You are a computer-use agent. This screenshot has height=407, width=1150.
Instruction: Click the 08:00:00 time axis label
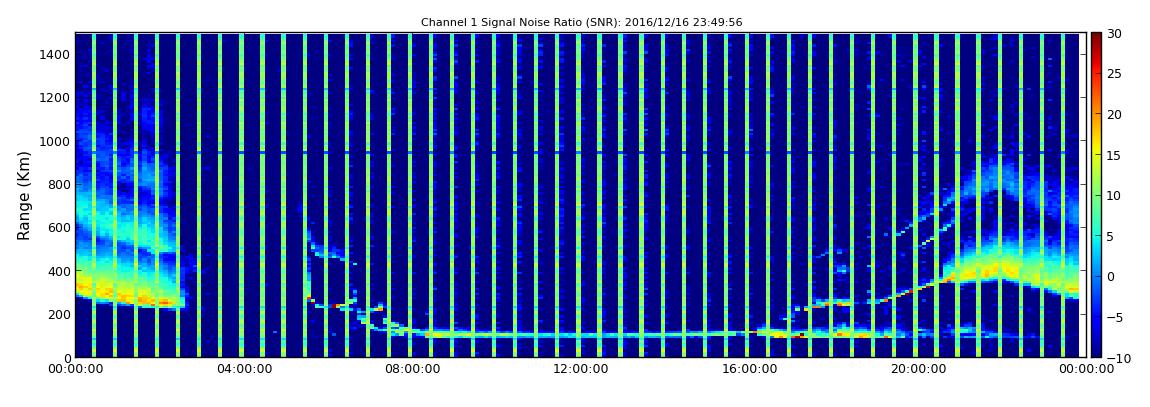pos(410,370)
